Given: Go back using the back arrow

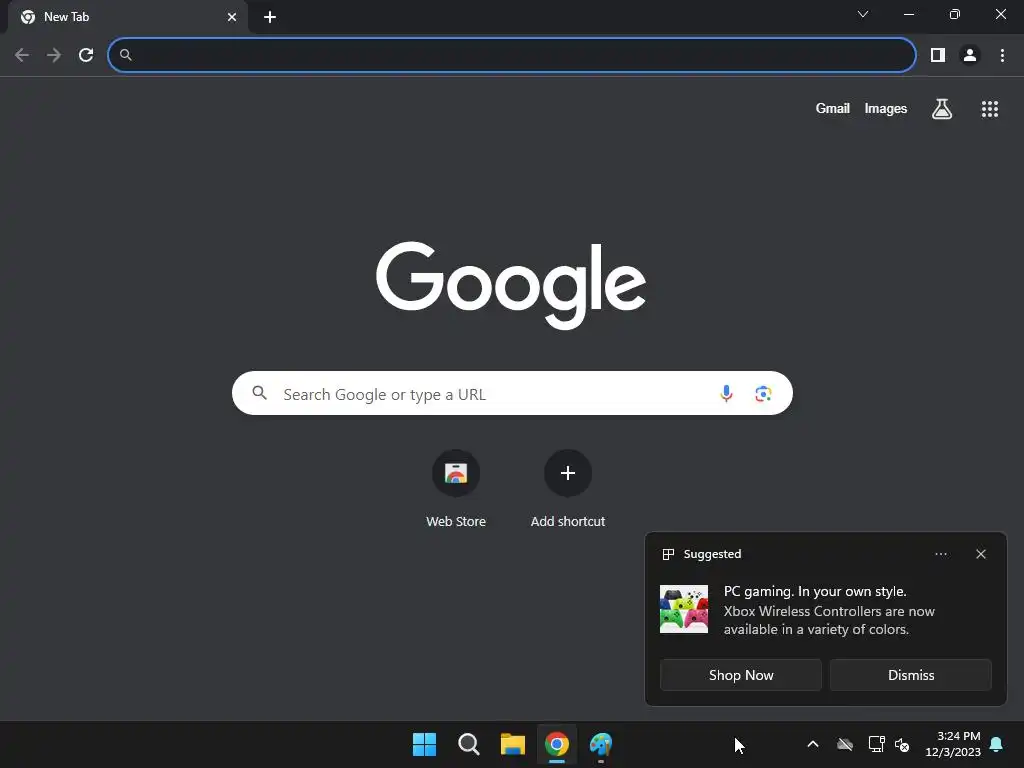Looking at the screenshot, I should (22, 55).
